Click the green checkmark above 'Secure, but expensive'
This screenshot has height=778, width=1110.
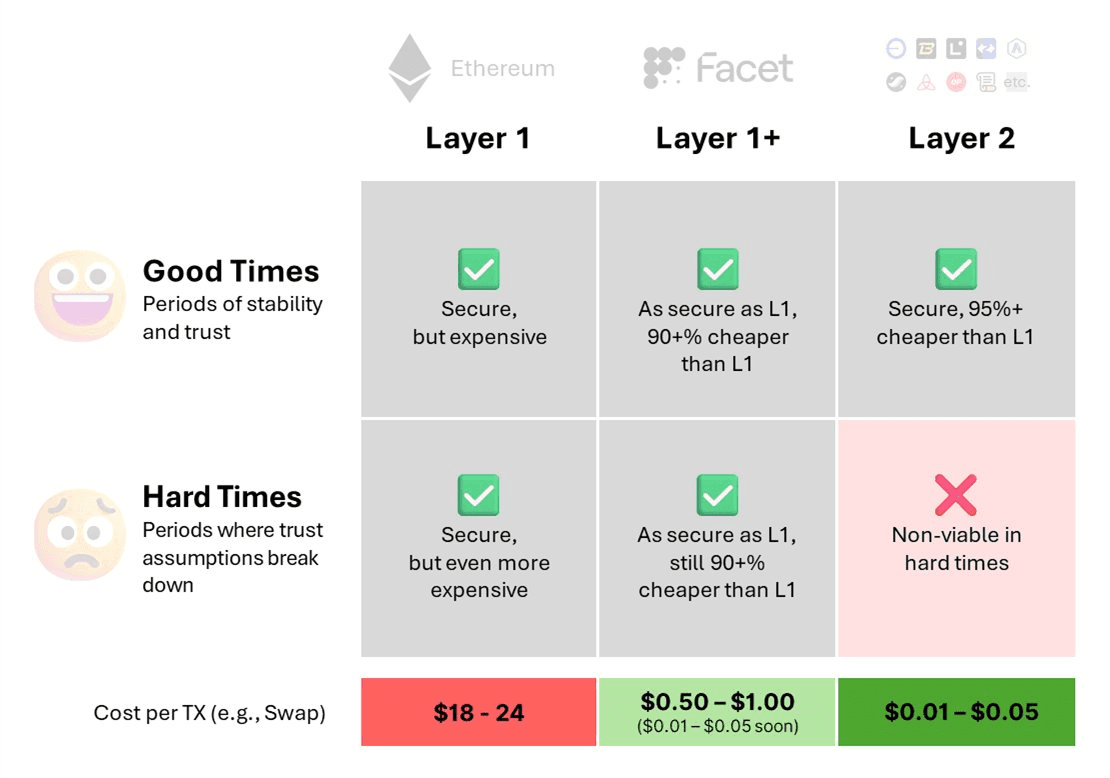click(479, 269)
